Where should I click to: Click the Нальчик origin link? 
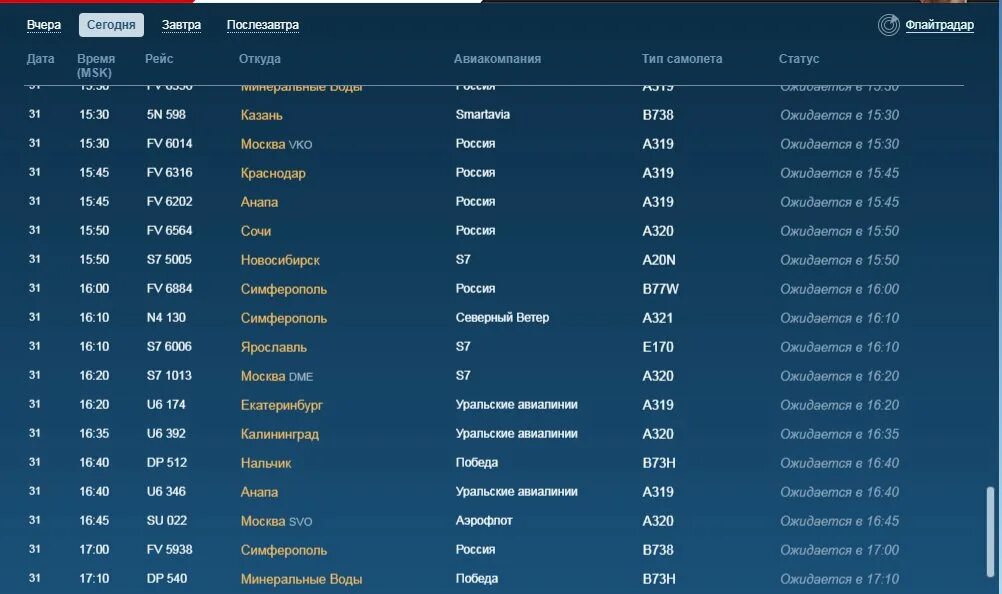[266, 463]
